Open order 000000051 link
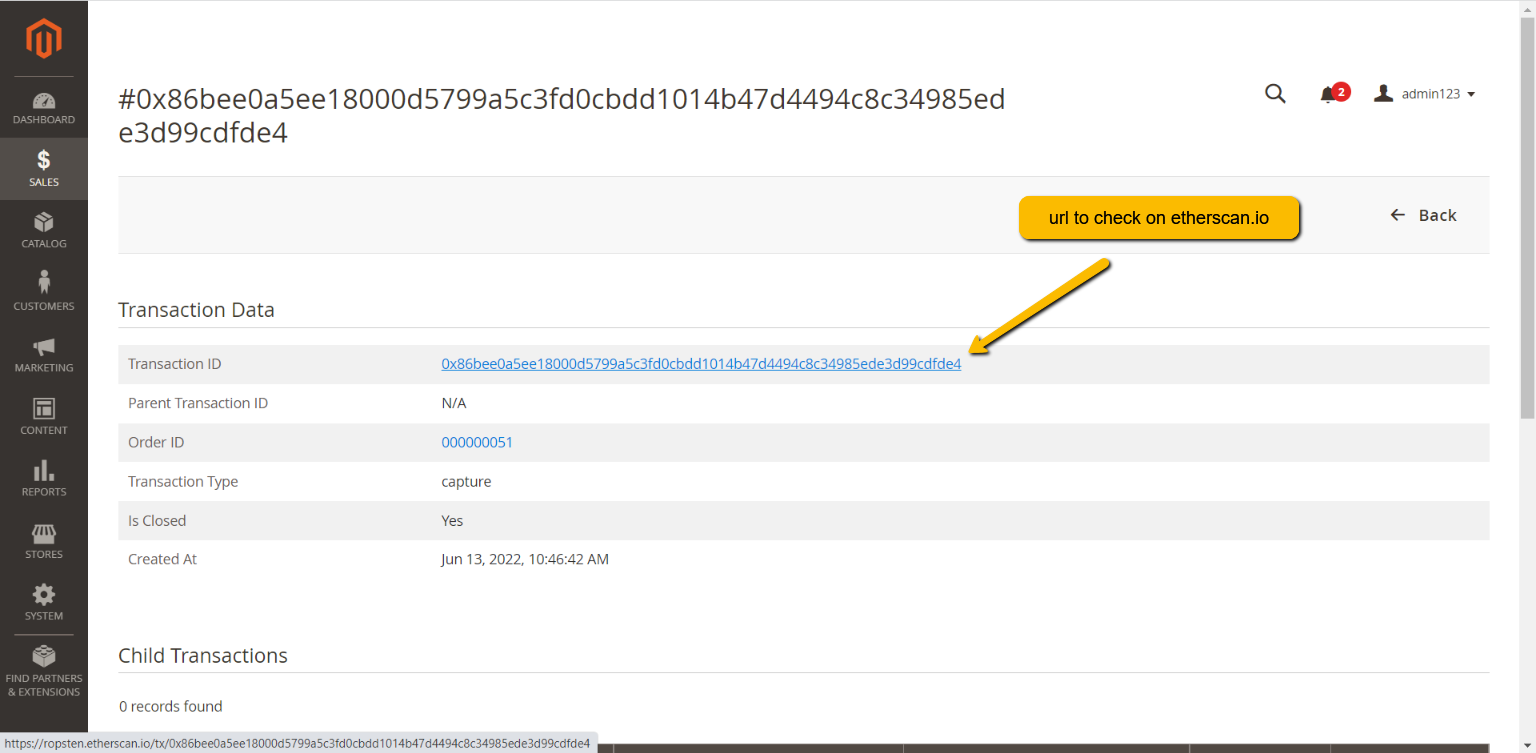1536x753 pixels. pos(477,442)
